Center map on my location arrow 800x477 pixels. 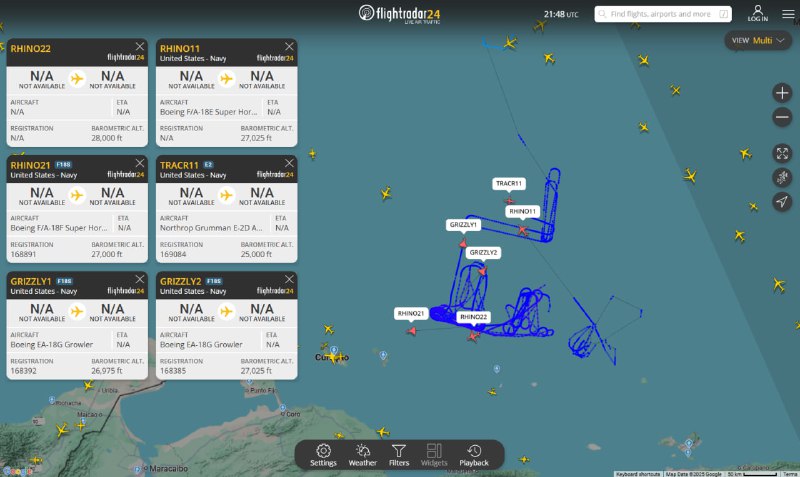coord(782,202)
